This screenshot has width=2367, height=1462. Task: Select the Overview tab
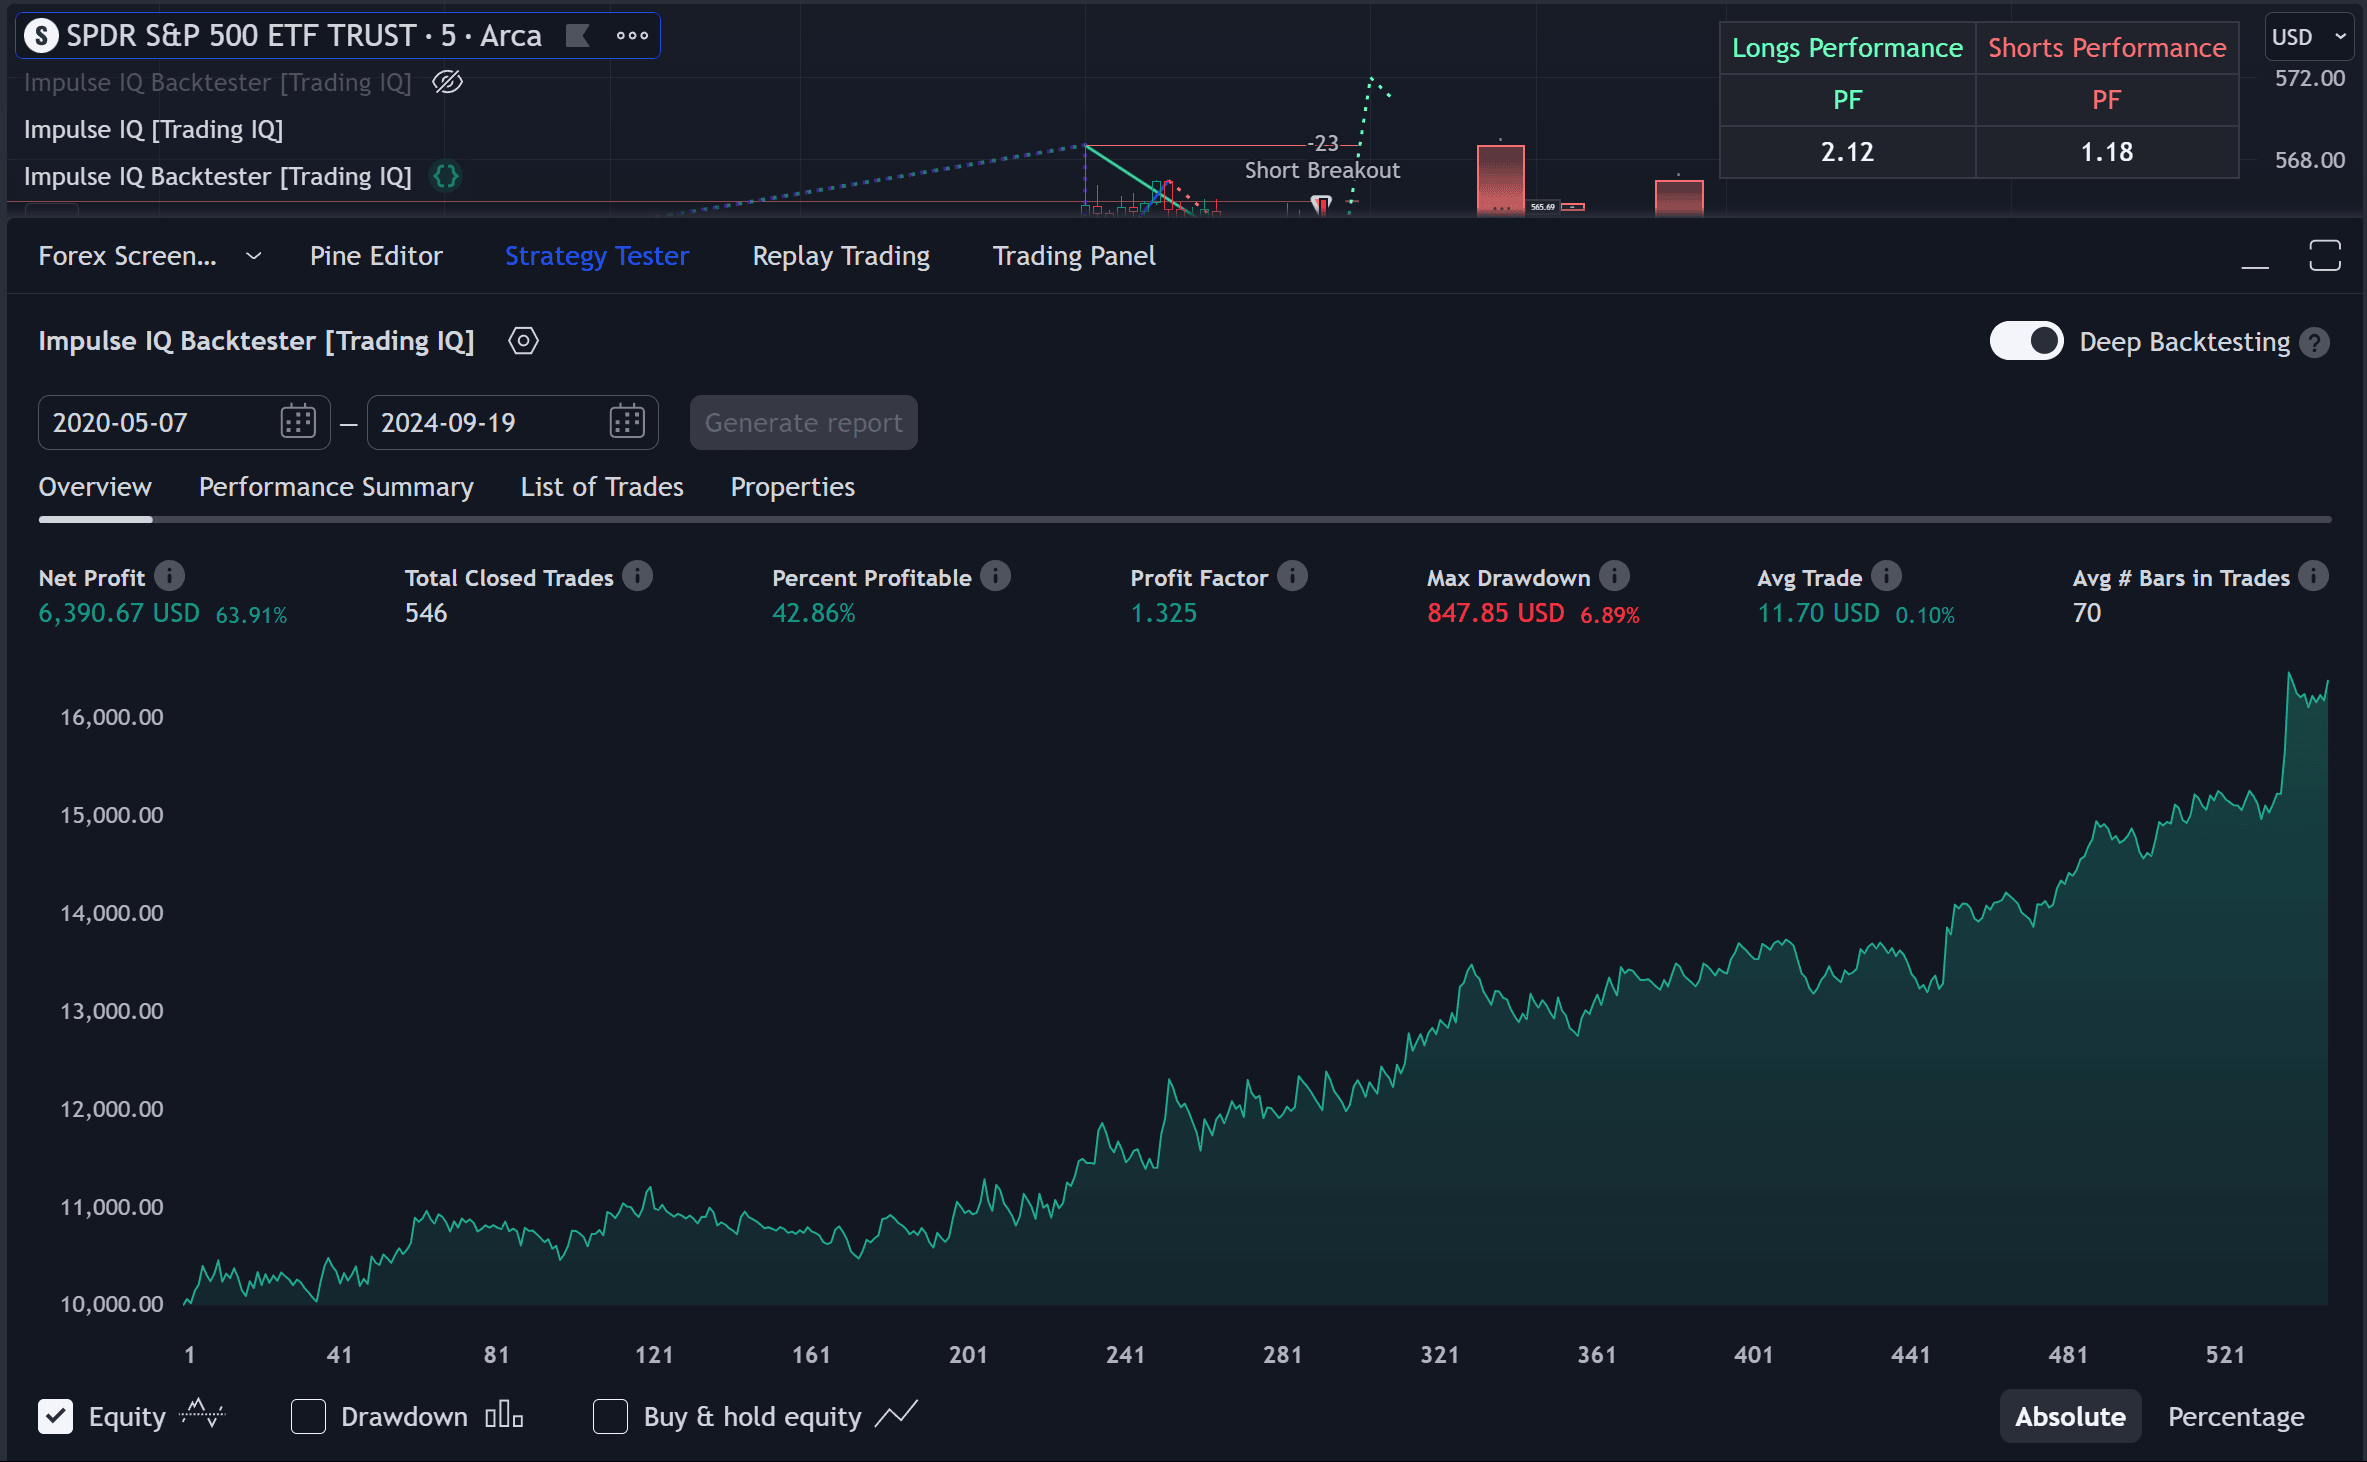(95, 487)
